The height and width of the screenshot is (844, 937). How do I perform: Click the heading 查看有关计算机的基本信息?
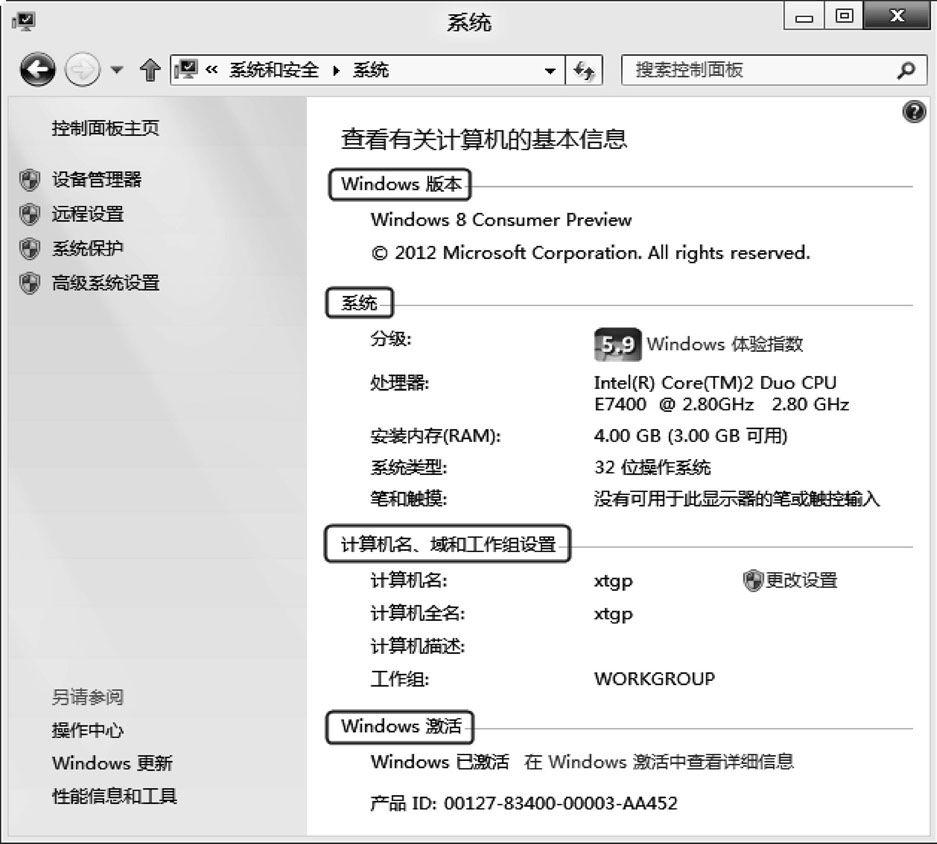[484, 139]
